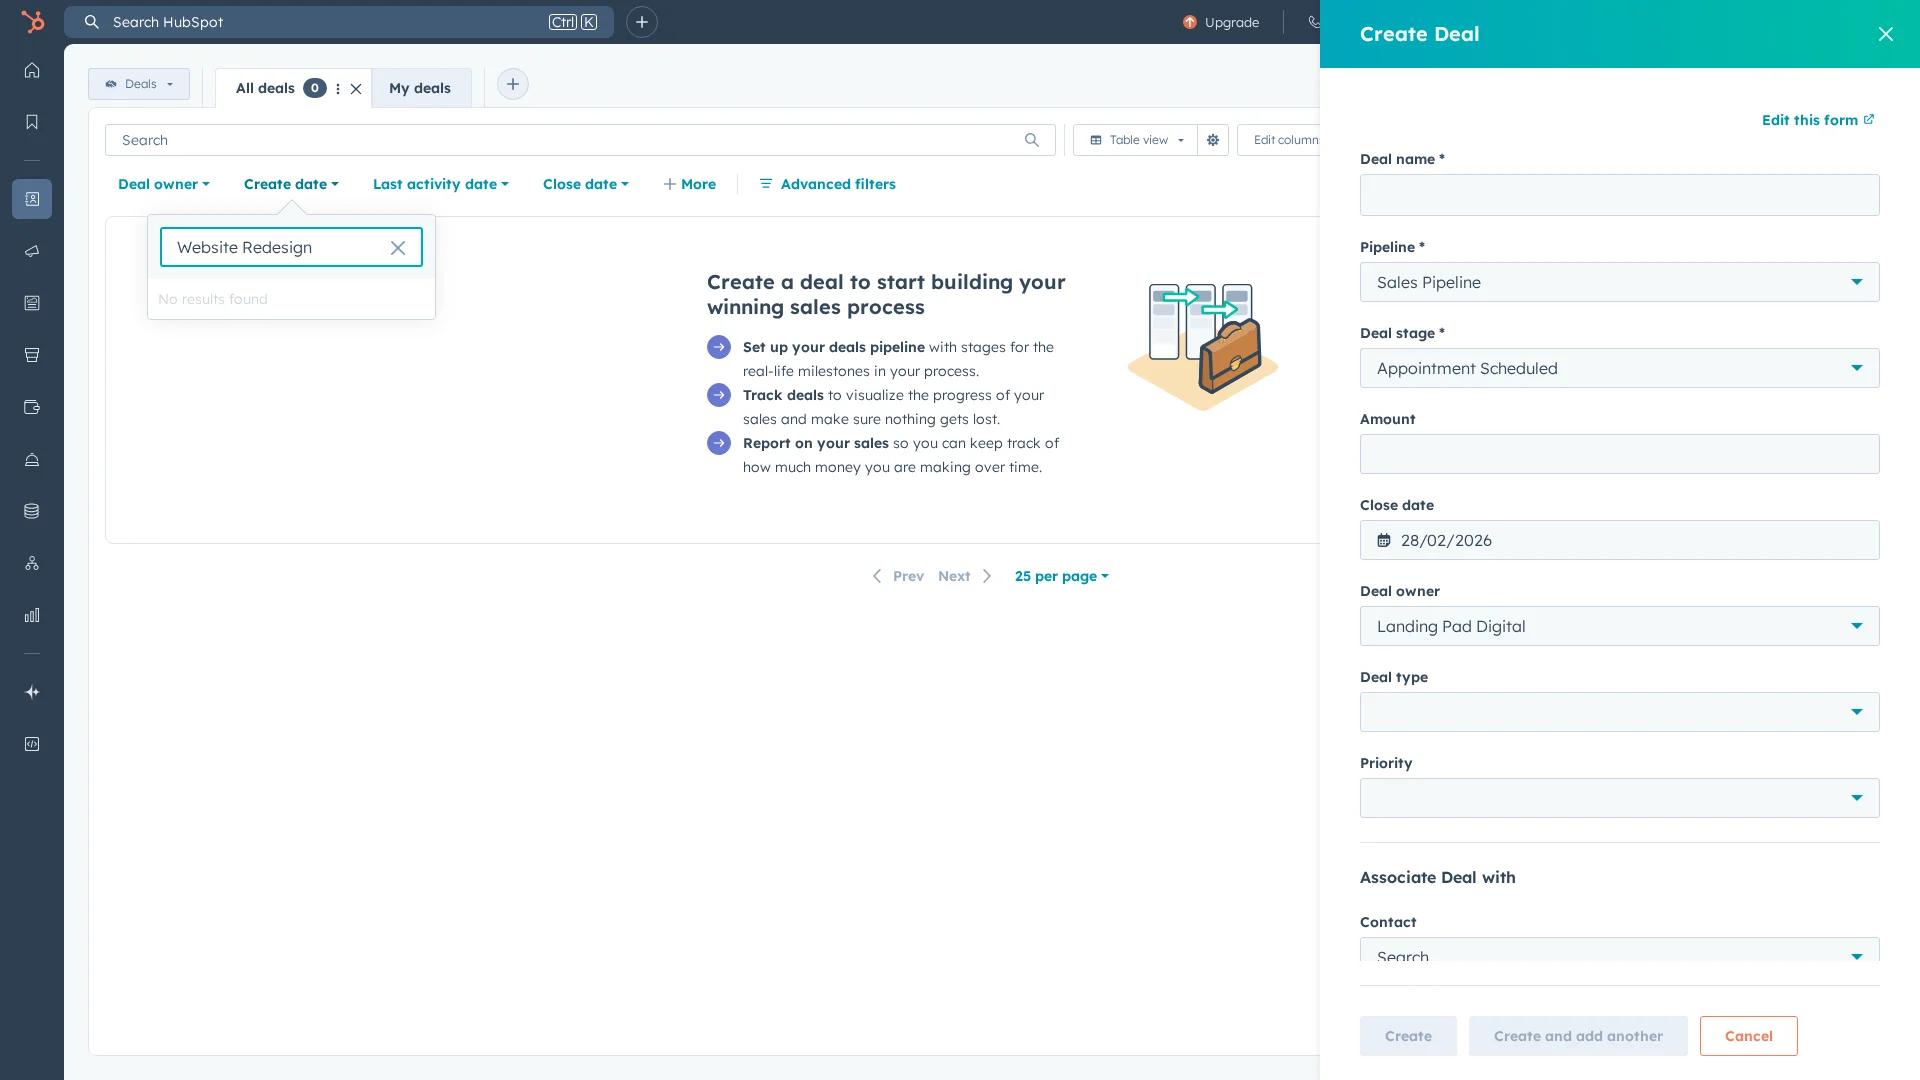Image resolution: width=1920 pixels, height=1080 pixels.
Task: Click the Advanced filters control
Action: click(x=827, y=184)
